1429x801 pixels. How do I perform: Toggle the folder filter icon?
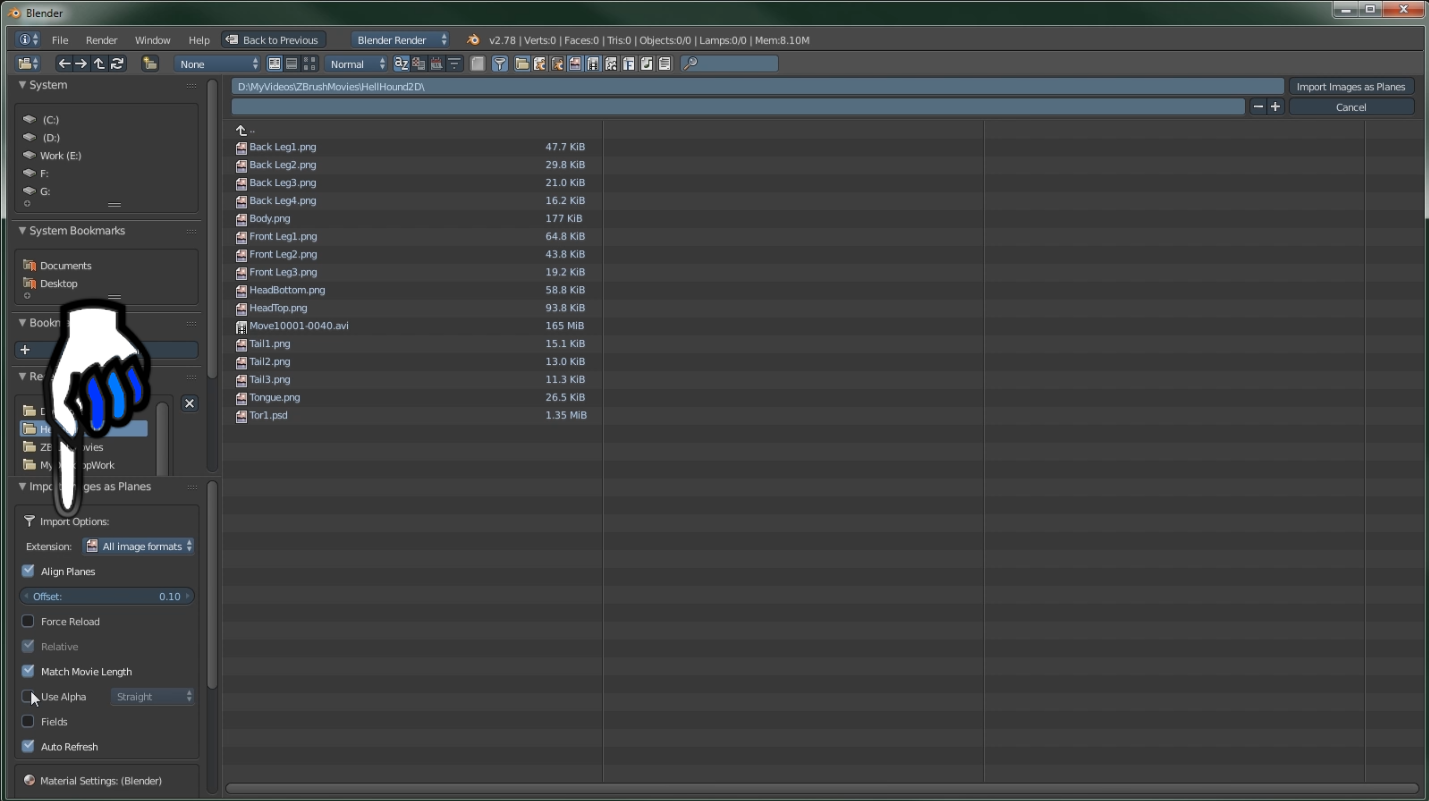(522, 64)
